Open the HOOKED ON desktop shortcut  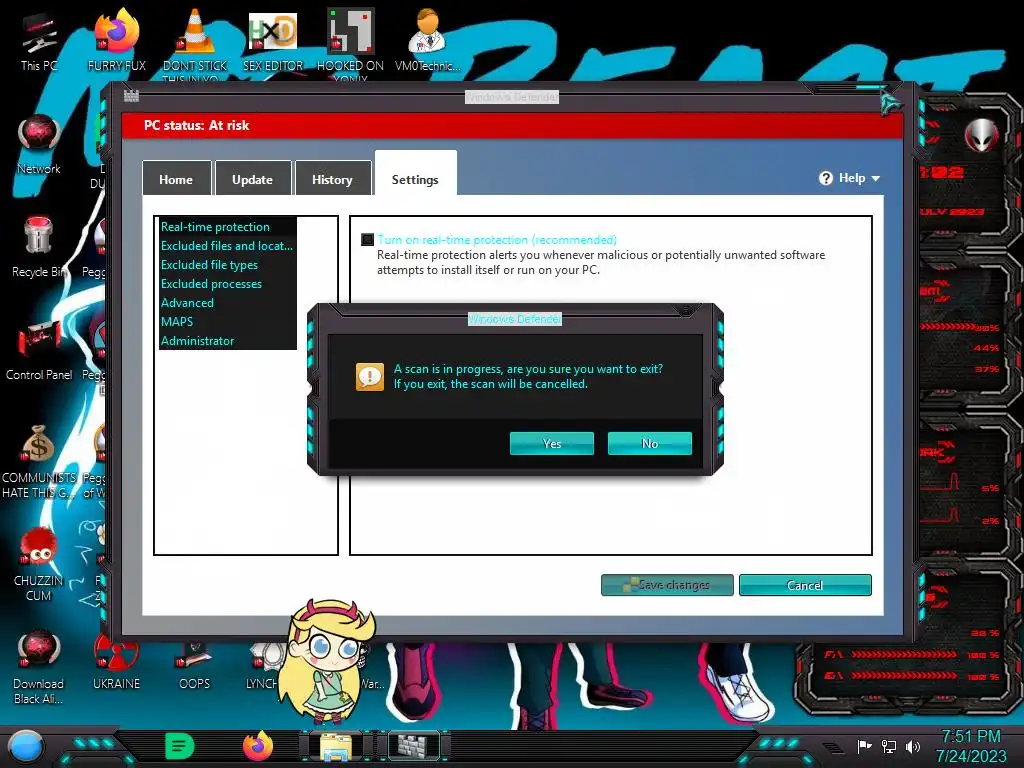click(x=351, y=41)
